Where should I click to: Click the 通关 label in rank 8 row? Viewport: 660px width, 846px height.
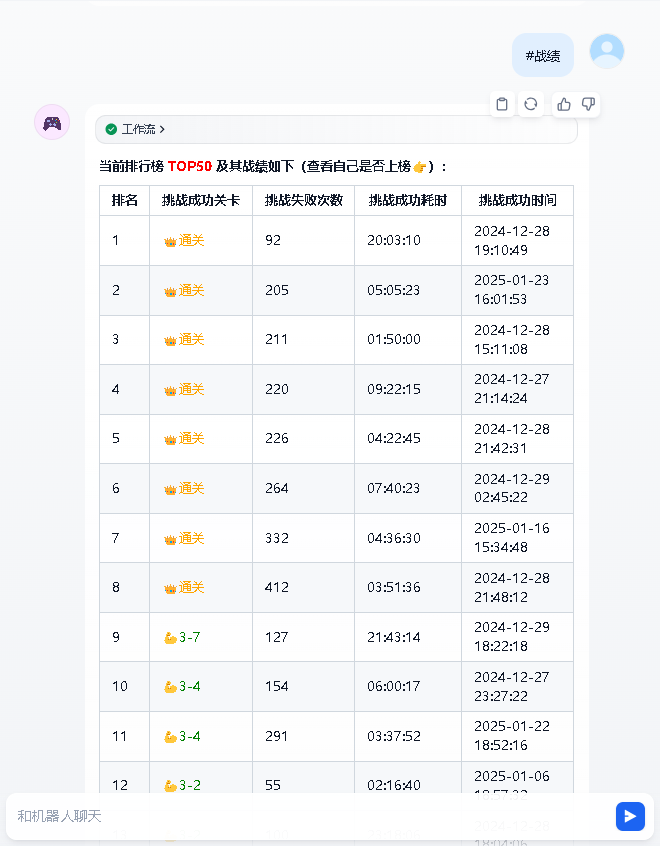coord(191,588)
